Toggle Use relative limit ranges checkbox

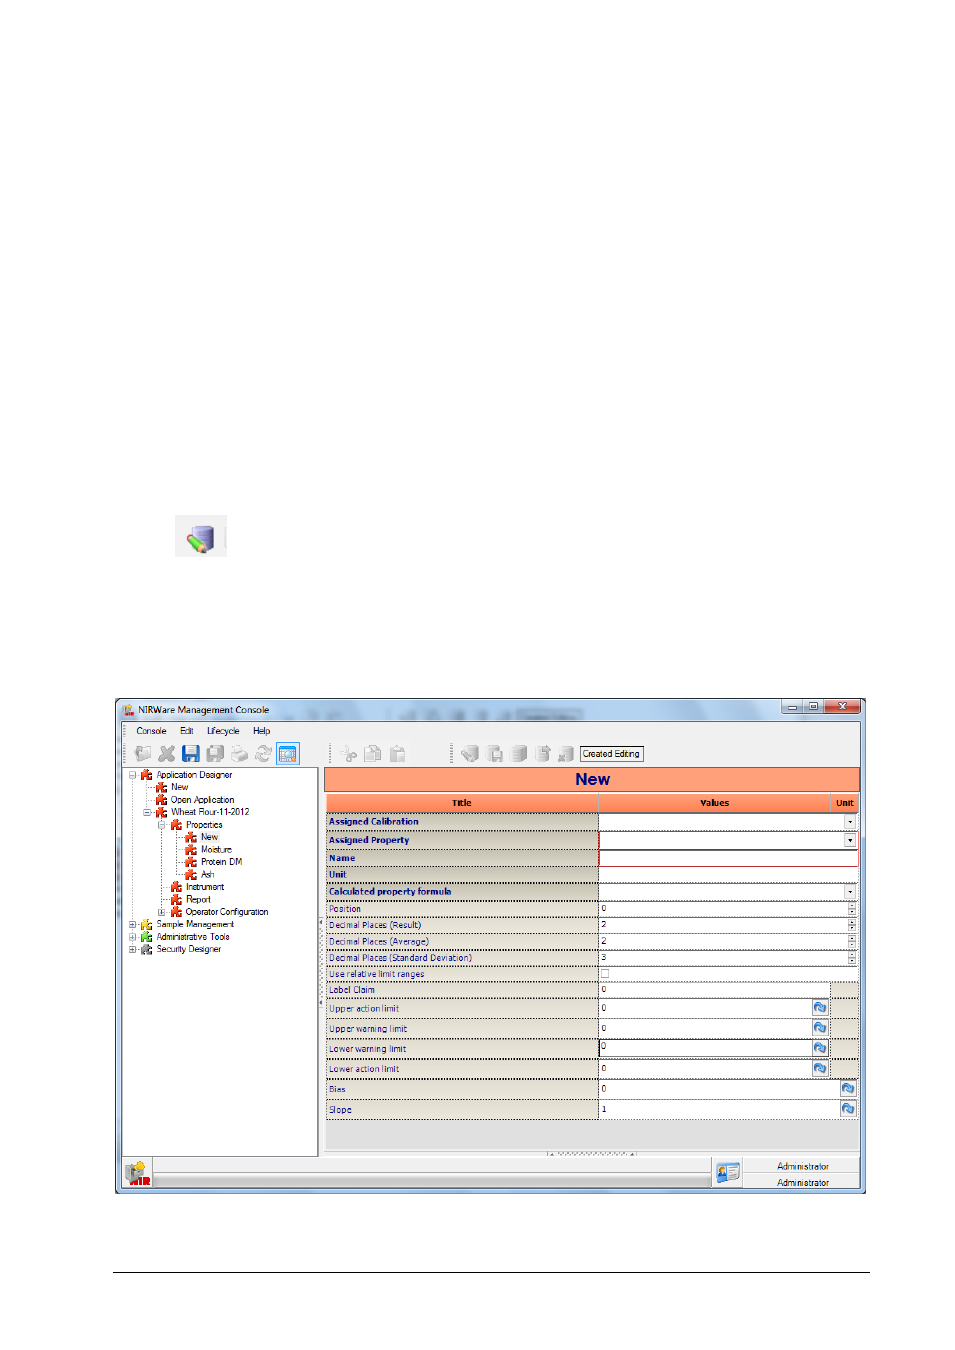tap(604, 974)
